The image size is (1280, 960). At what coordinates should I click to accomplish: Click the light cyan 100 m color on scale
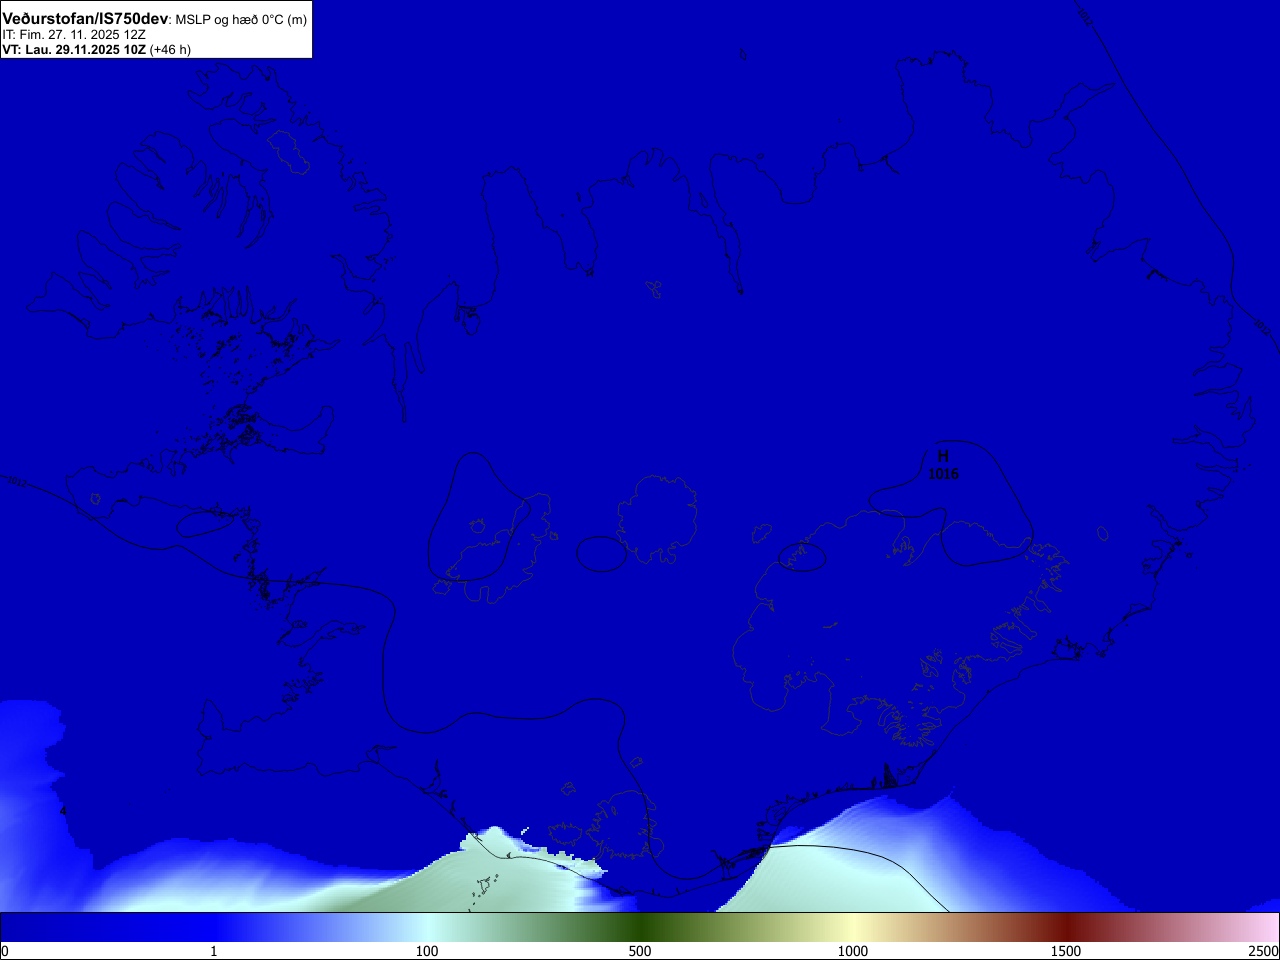pyautogui.click(x=427, y=927)
